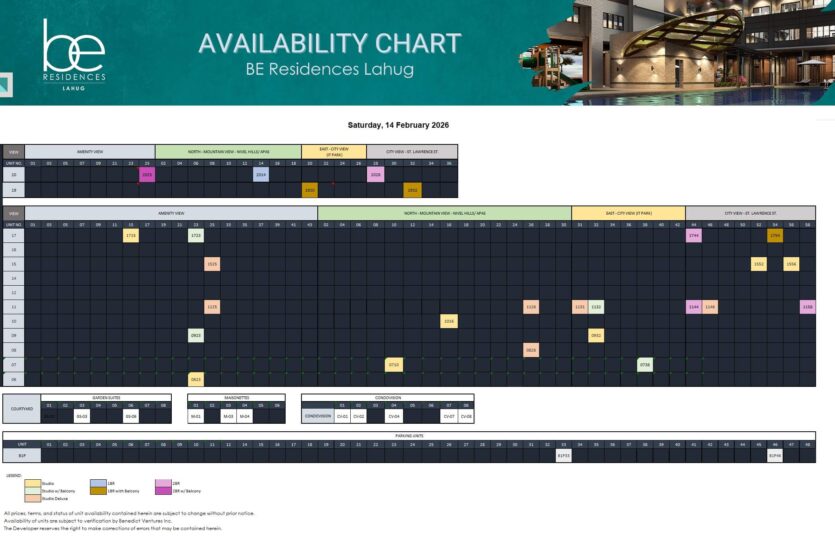
Task: Select the Studio legend swatch
Action: point(32,483)
